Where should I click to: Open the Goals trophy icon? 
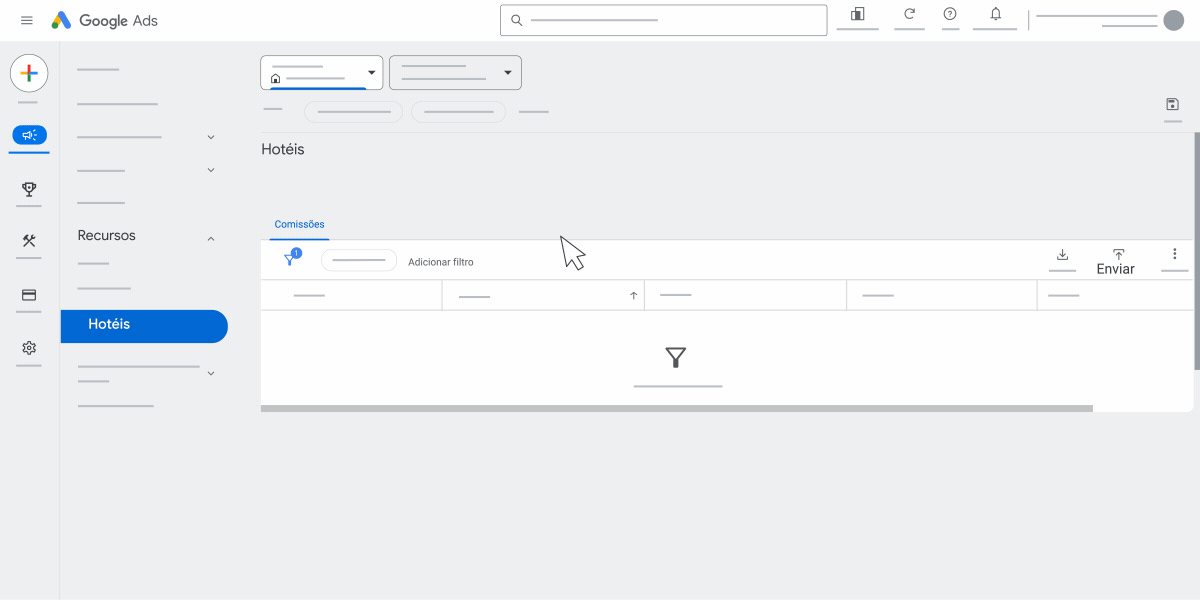coord(29,189)
